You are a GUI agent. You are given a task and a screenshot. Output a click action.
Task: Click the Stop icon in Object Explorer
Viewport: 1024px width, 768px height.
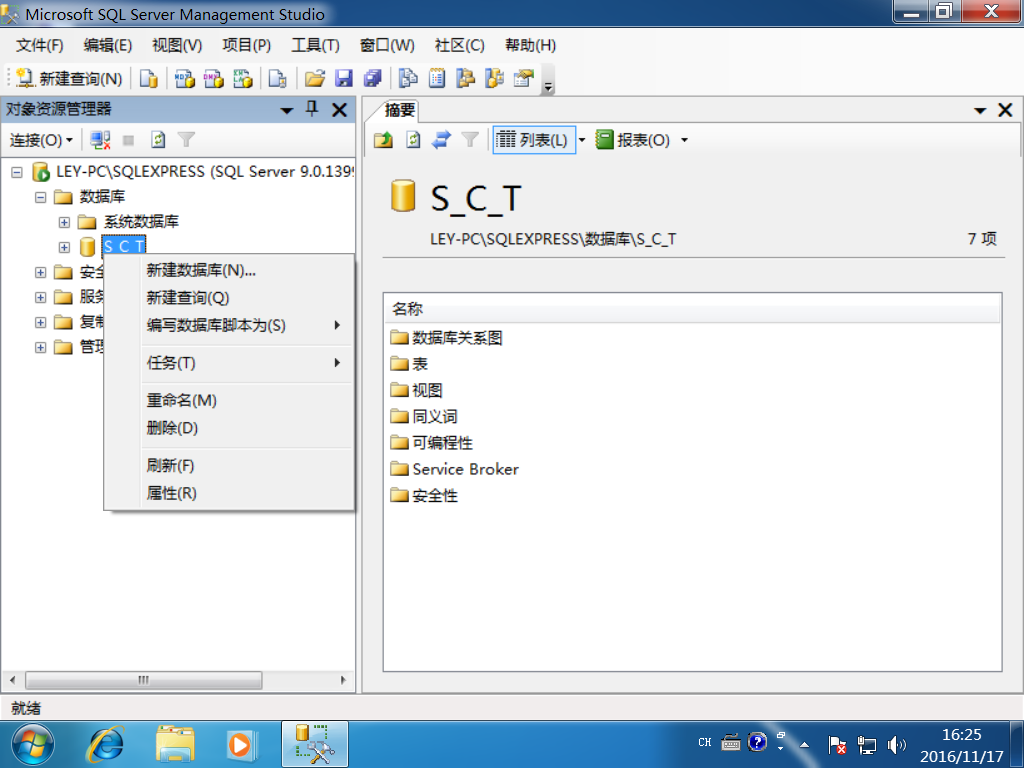coord(129,140)
